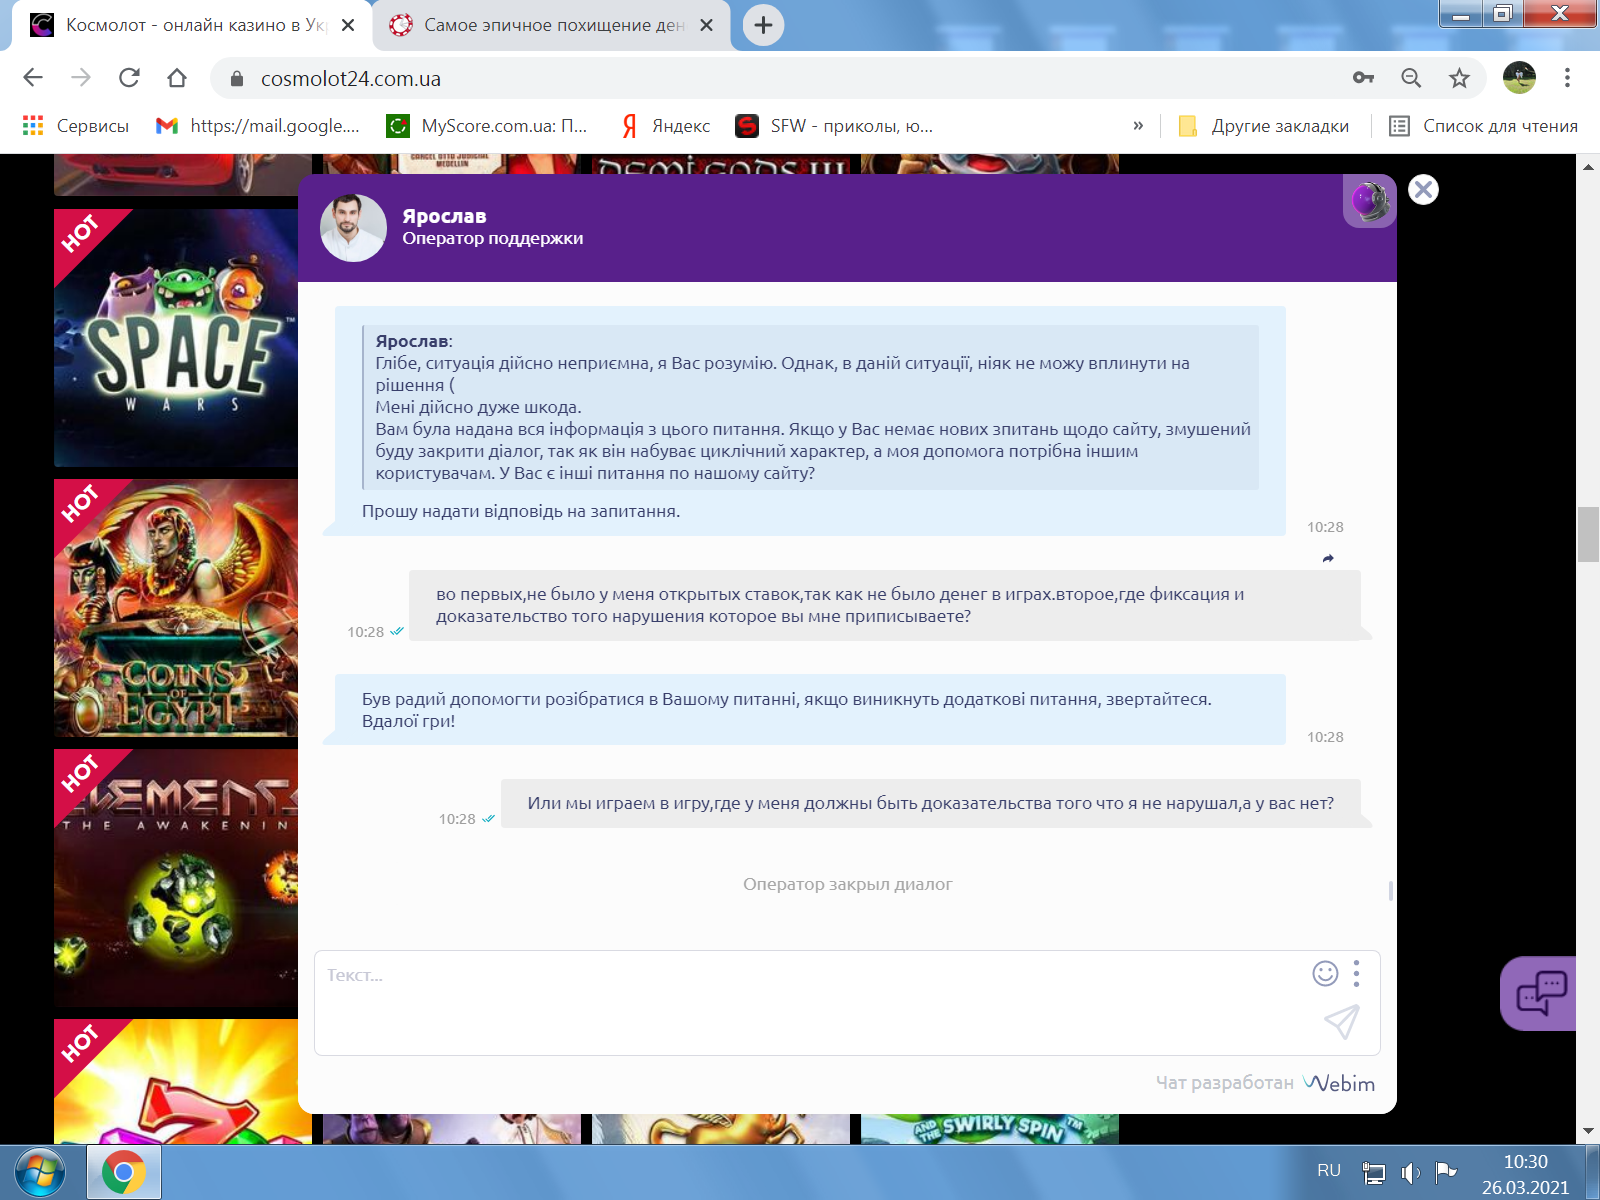Close the Космолот browser tab
Image resolution: width=1600 pixels, height=1200 pixels.
(348, 25)
